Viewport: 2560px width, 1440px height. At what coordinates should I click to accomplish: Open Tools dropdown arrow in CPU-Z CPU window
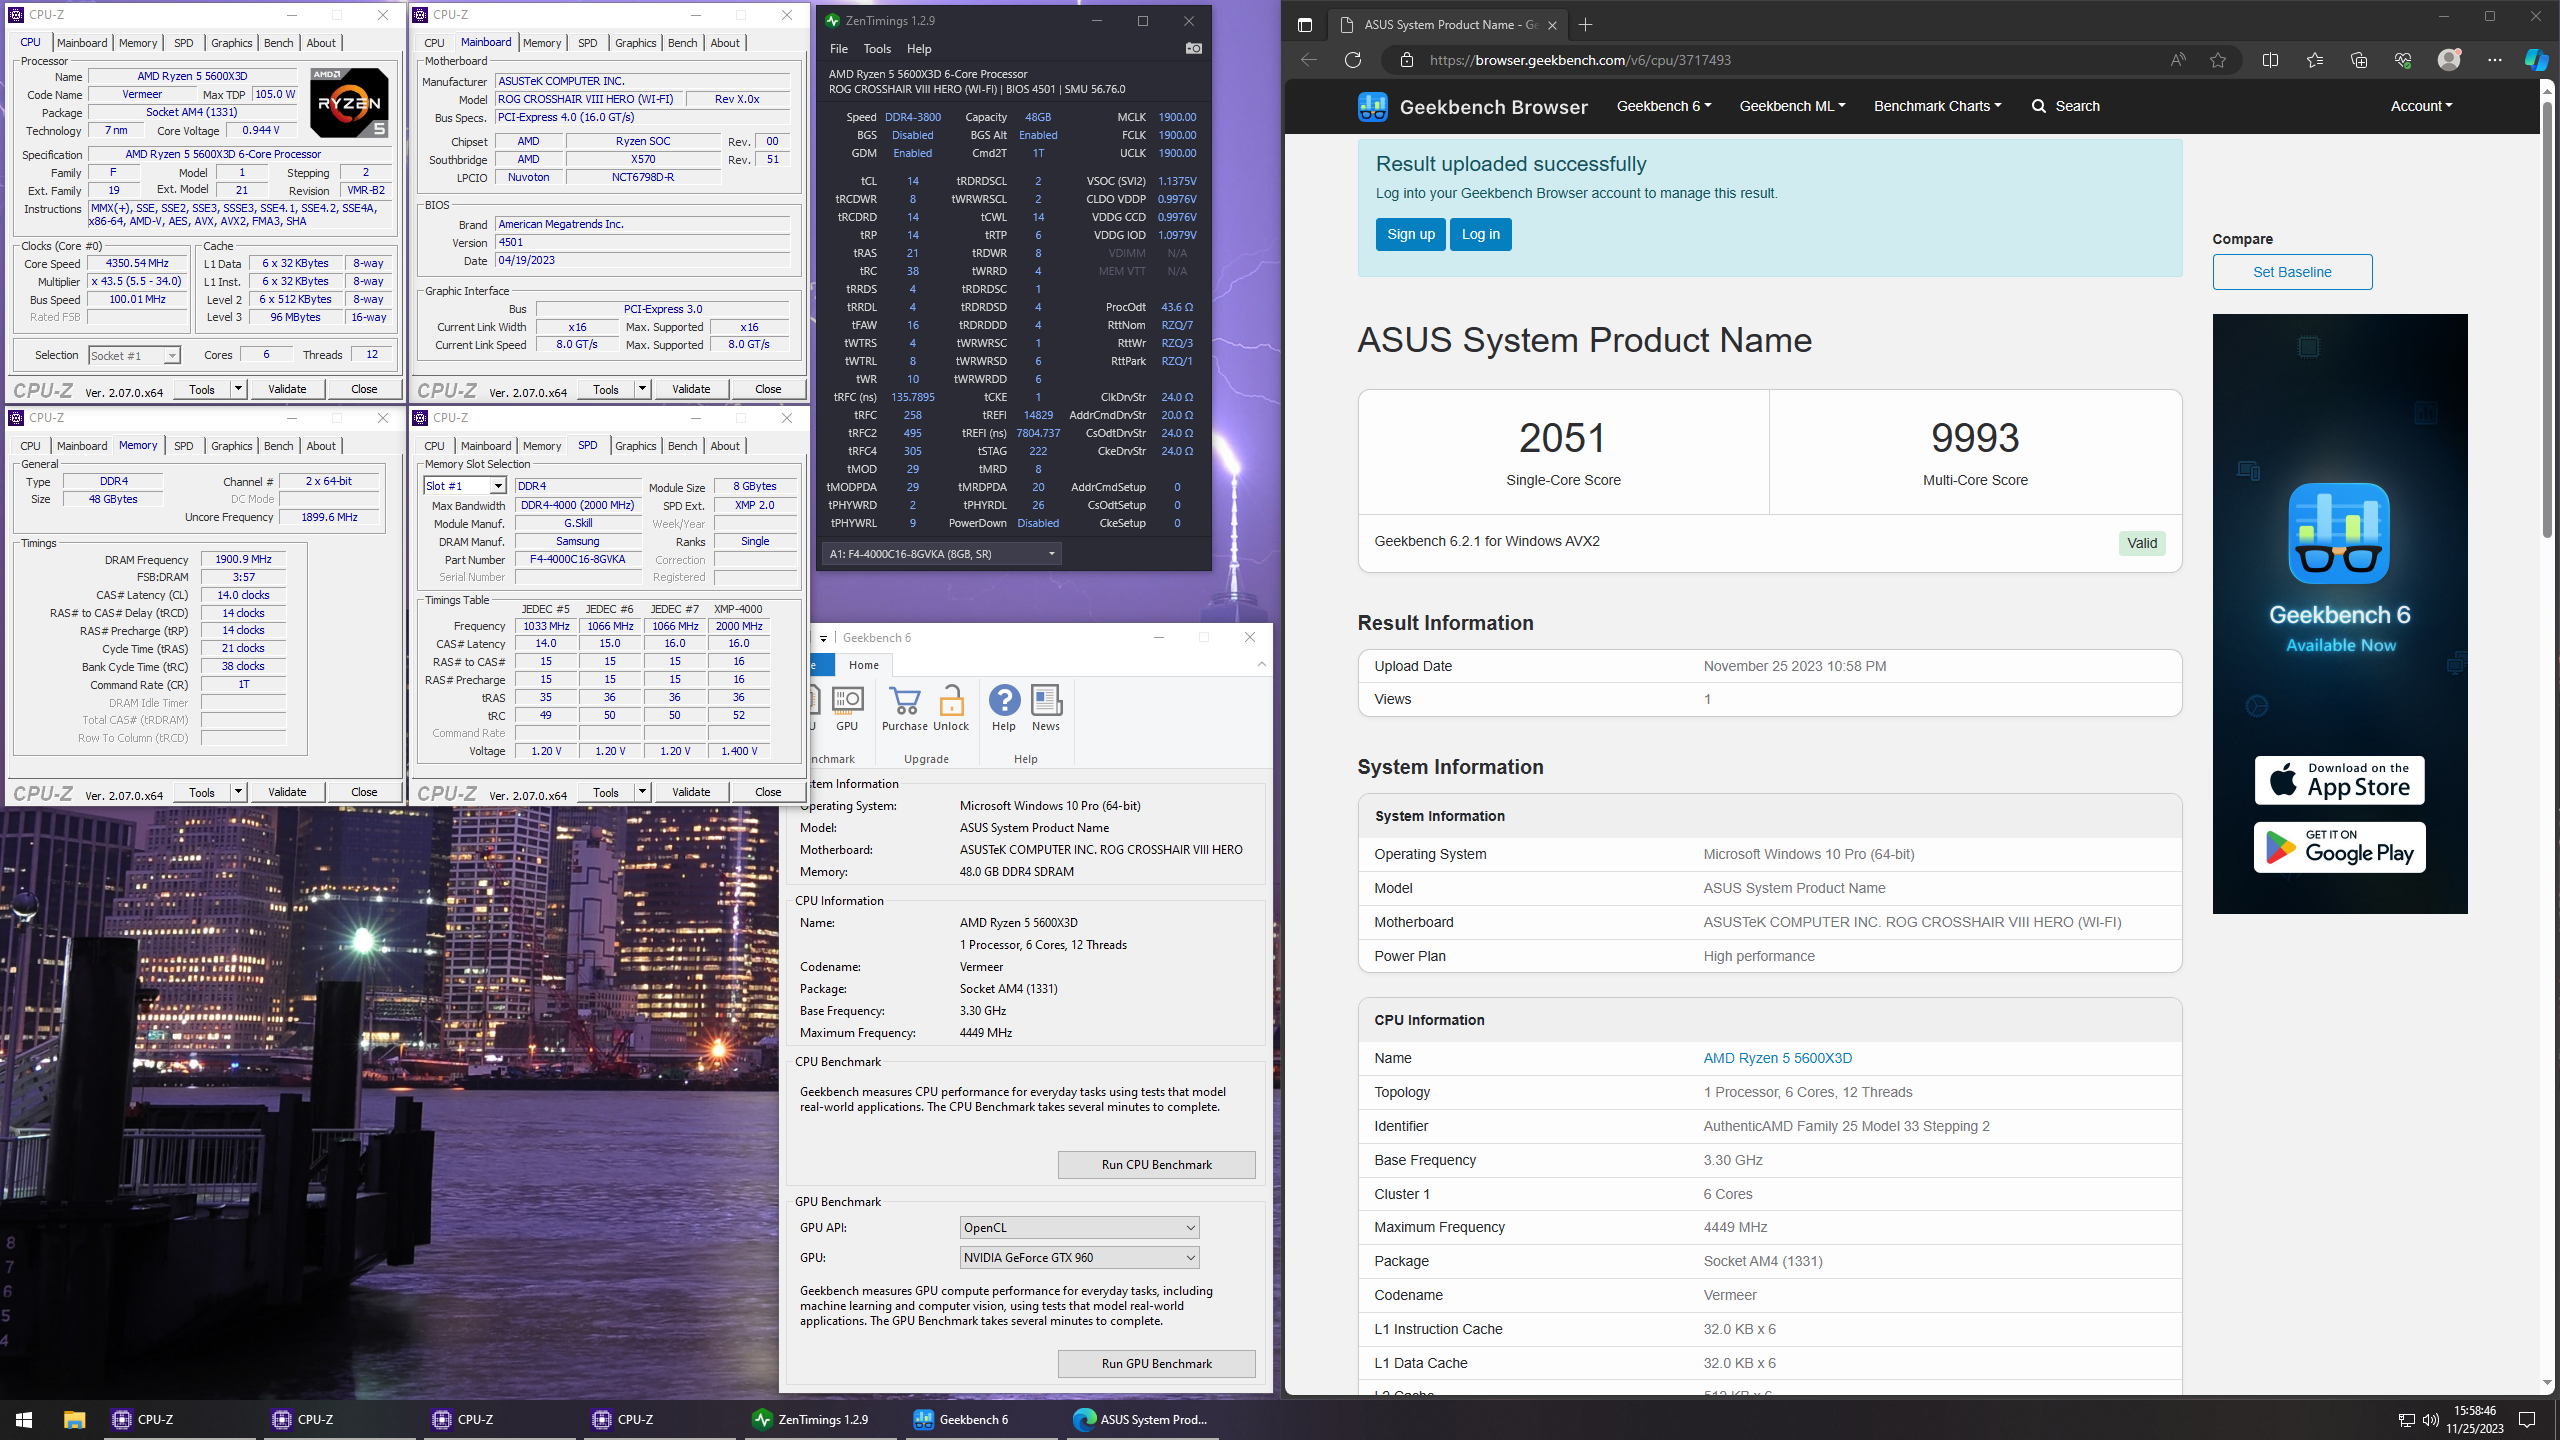238,388
